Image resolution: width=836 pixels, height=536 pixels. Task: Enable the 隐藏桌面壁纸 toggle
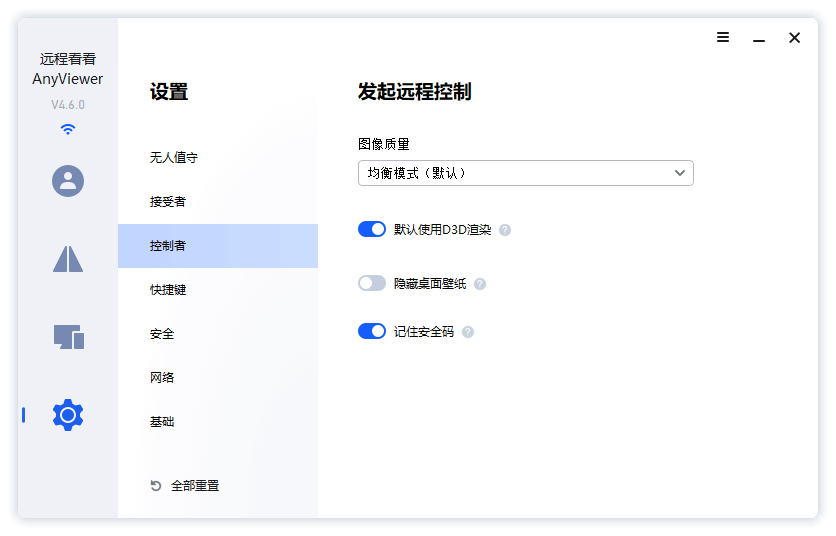point(372,283)
